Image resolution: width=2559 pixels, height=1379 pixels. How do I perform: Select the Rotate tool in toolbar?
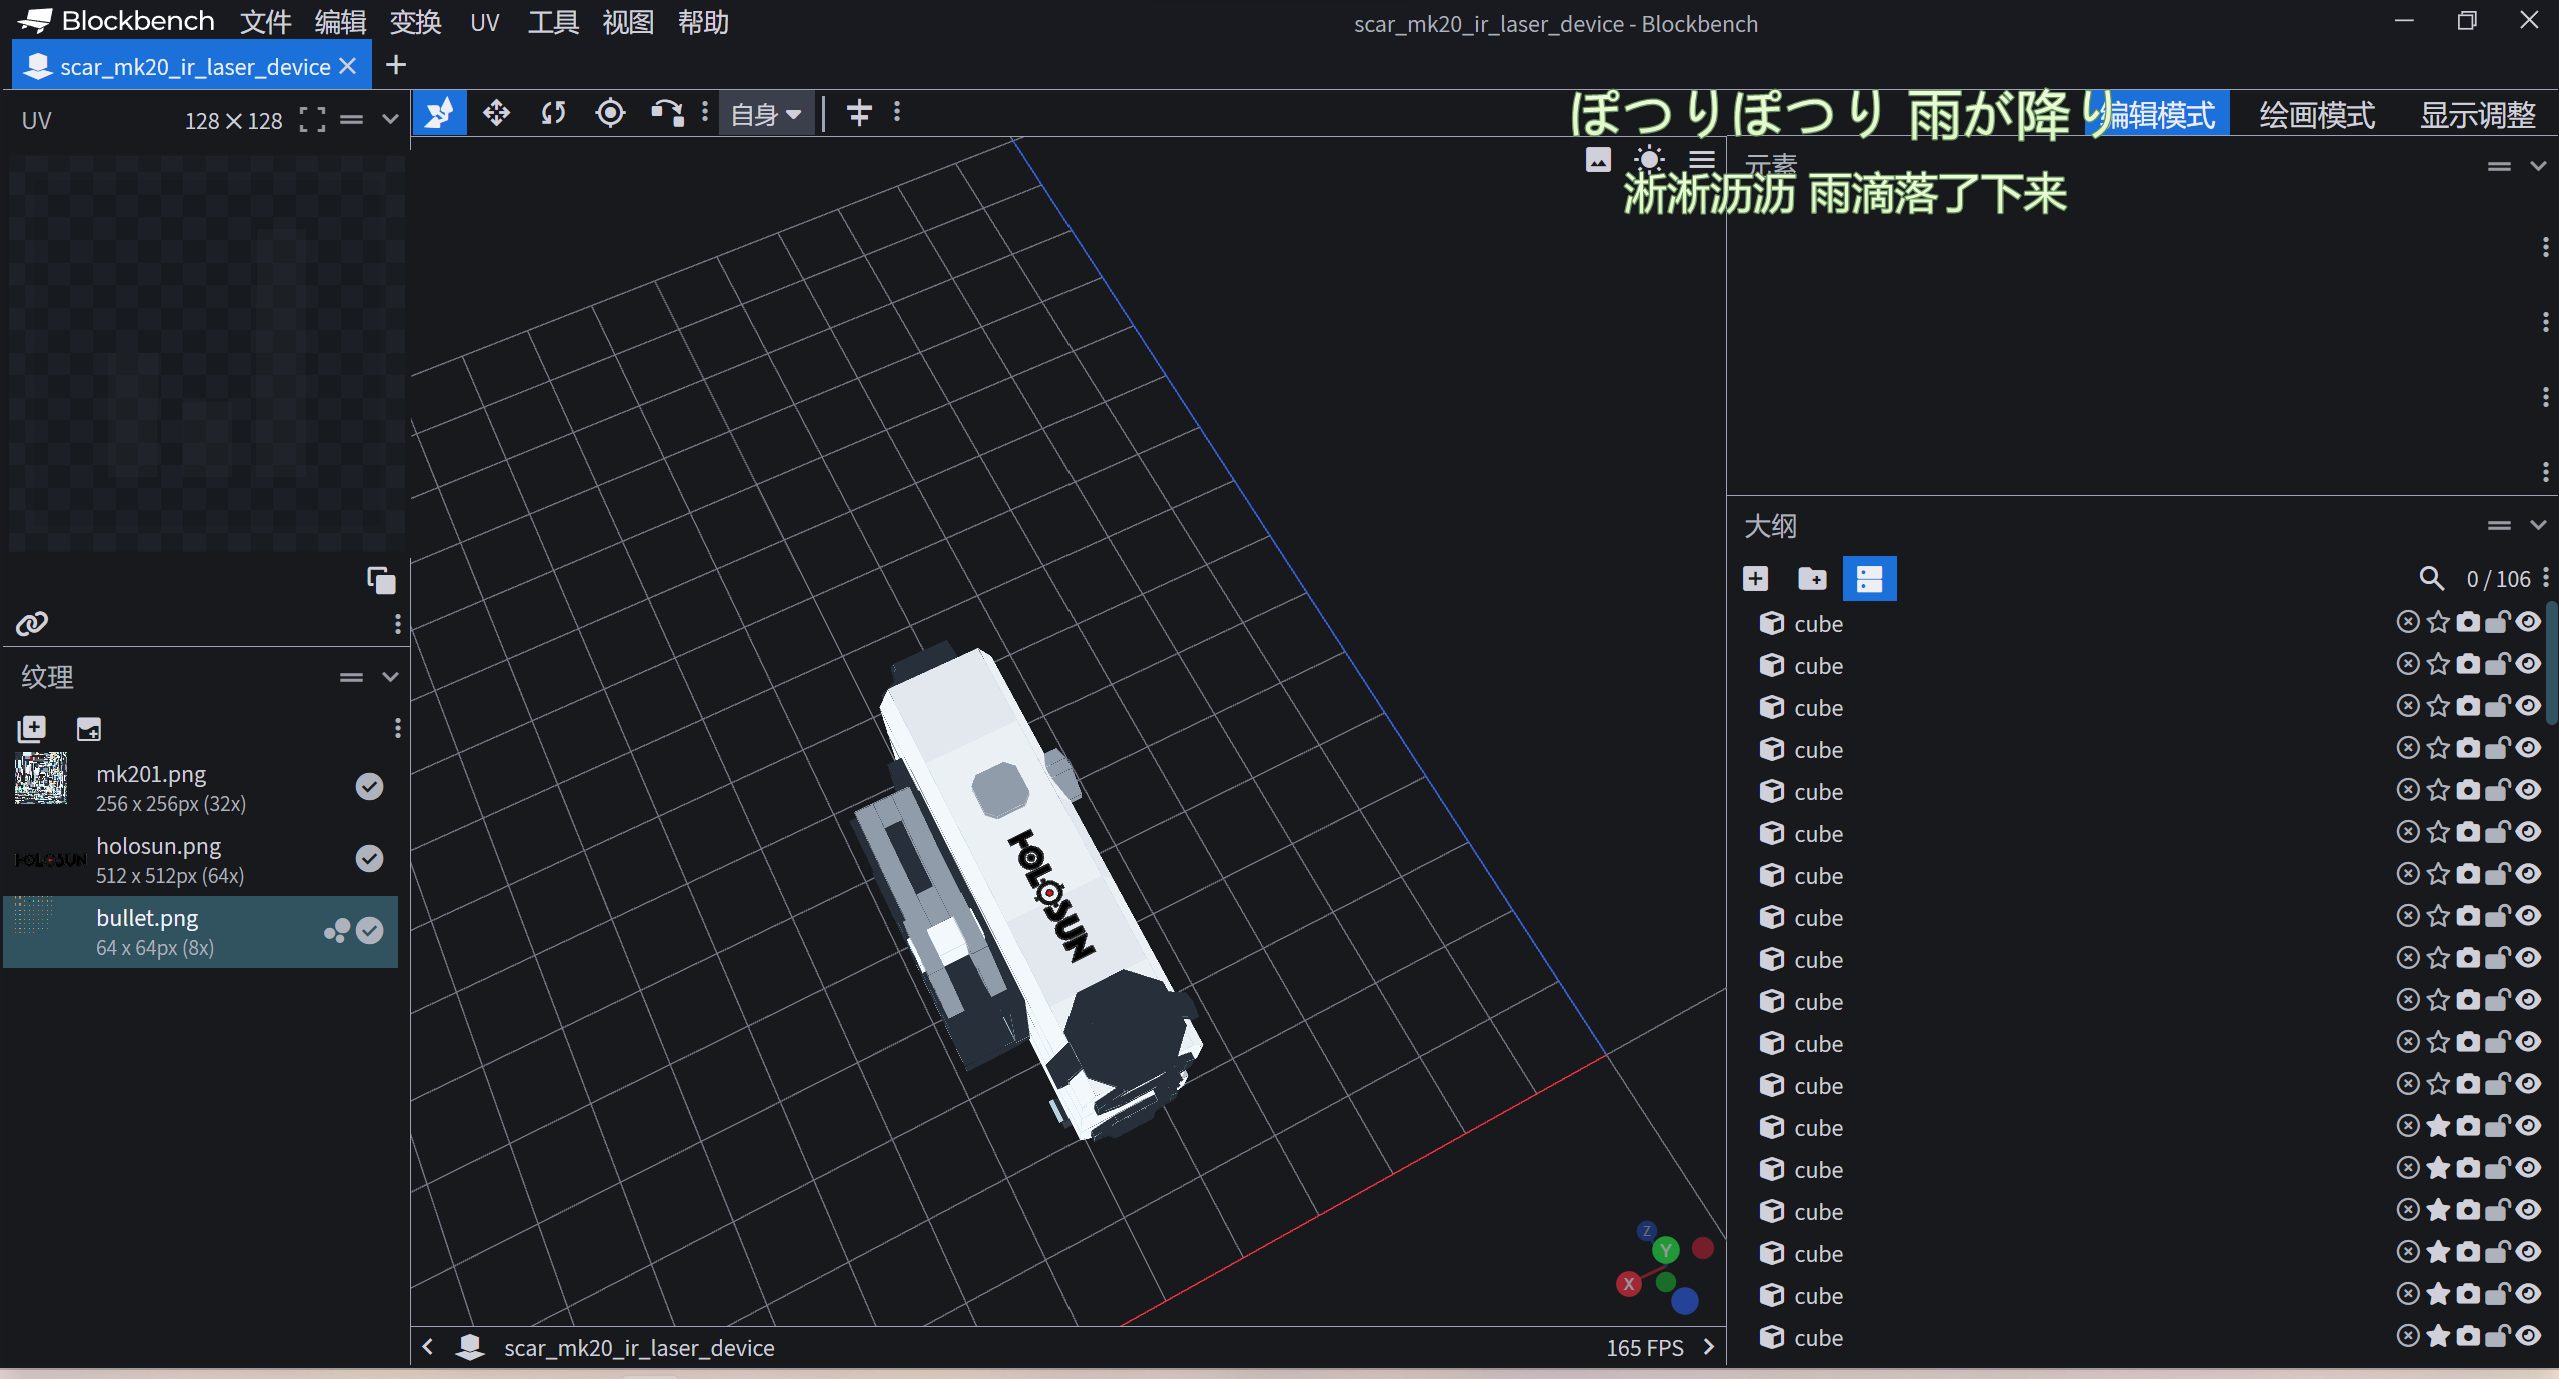[x=553, y=113]
